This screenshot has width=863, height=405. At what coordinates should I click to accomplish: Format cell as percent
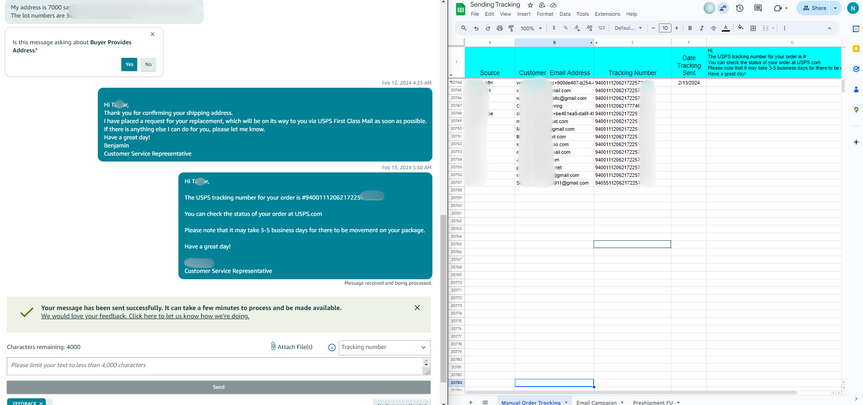point(565,28)
